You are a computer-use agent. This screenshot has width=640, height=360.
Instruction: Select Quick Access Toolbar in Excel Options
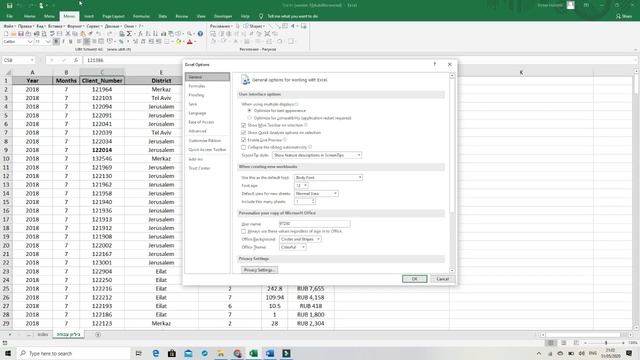[x=207, y=150]
